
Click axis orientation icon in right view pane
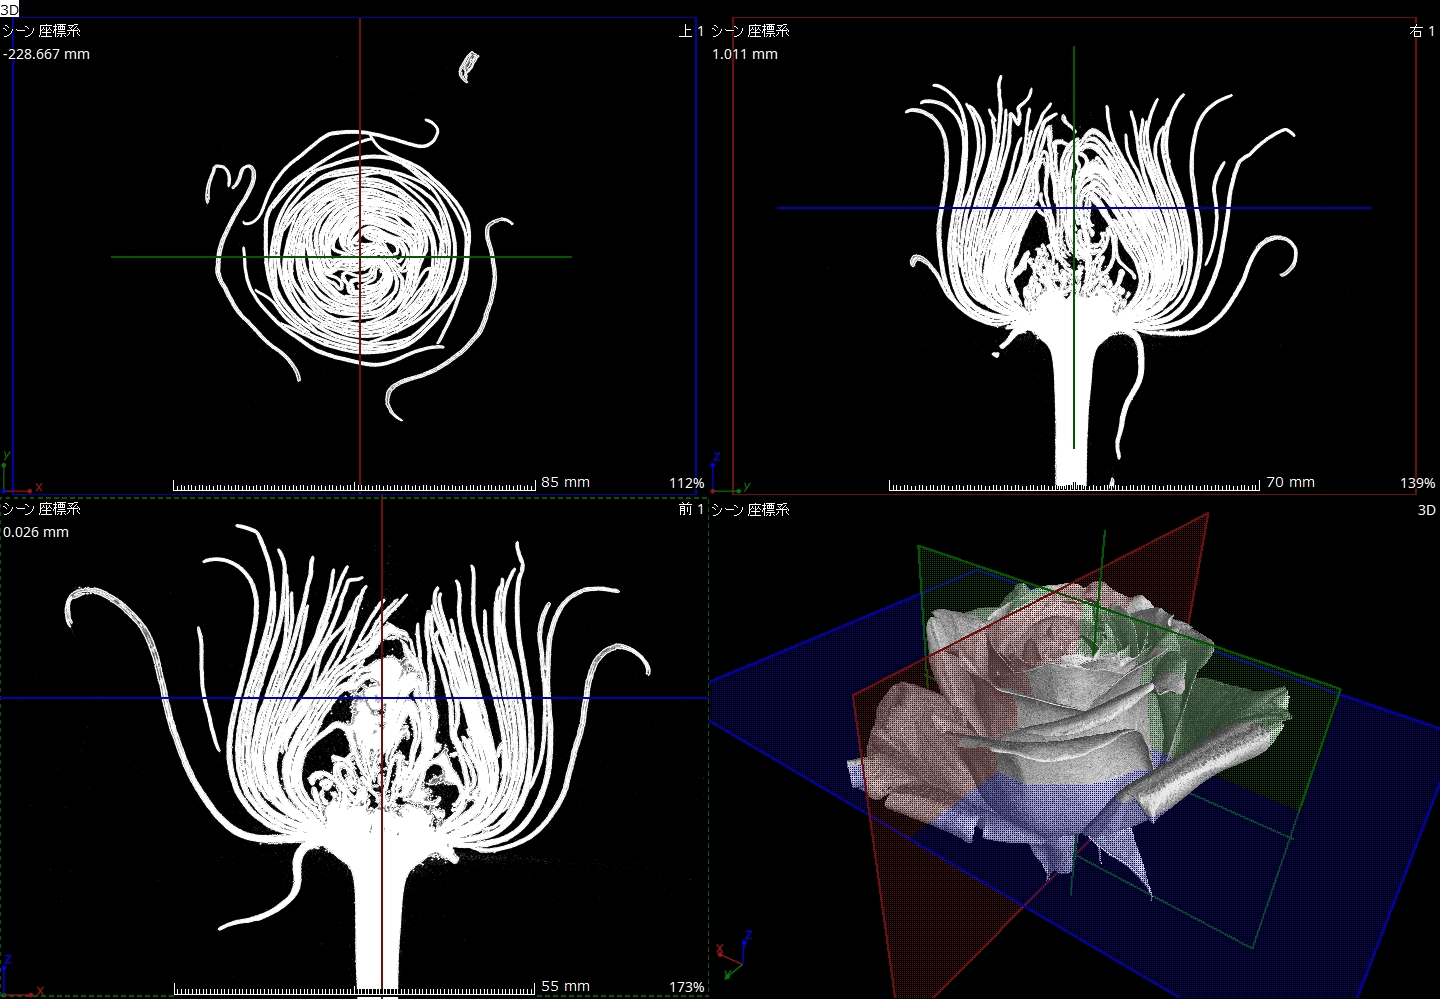click(729, 474)
